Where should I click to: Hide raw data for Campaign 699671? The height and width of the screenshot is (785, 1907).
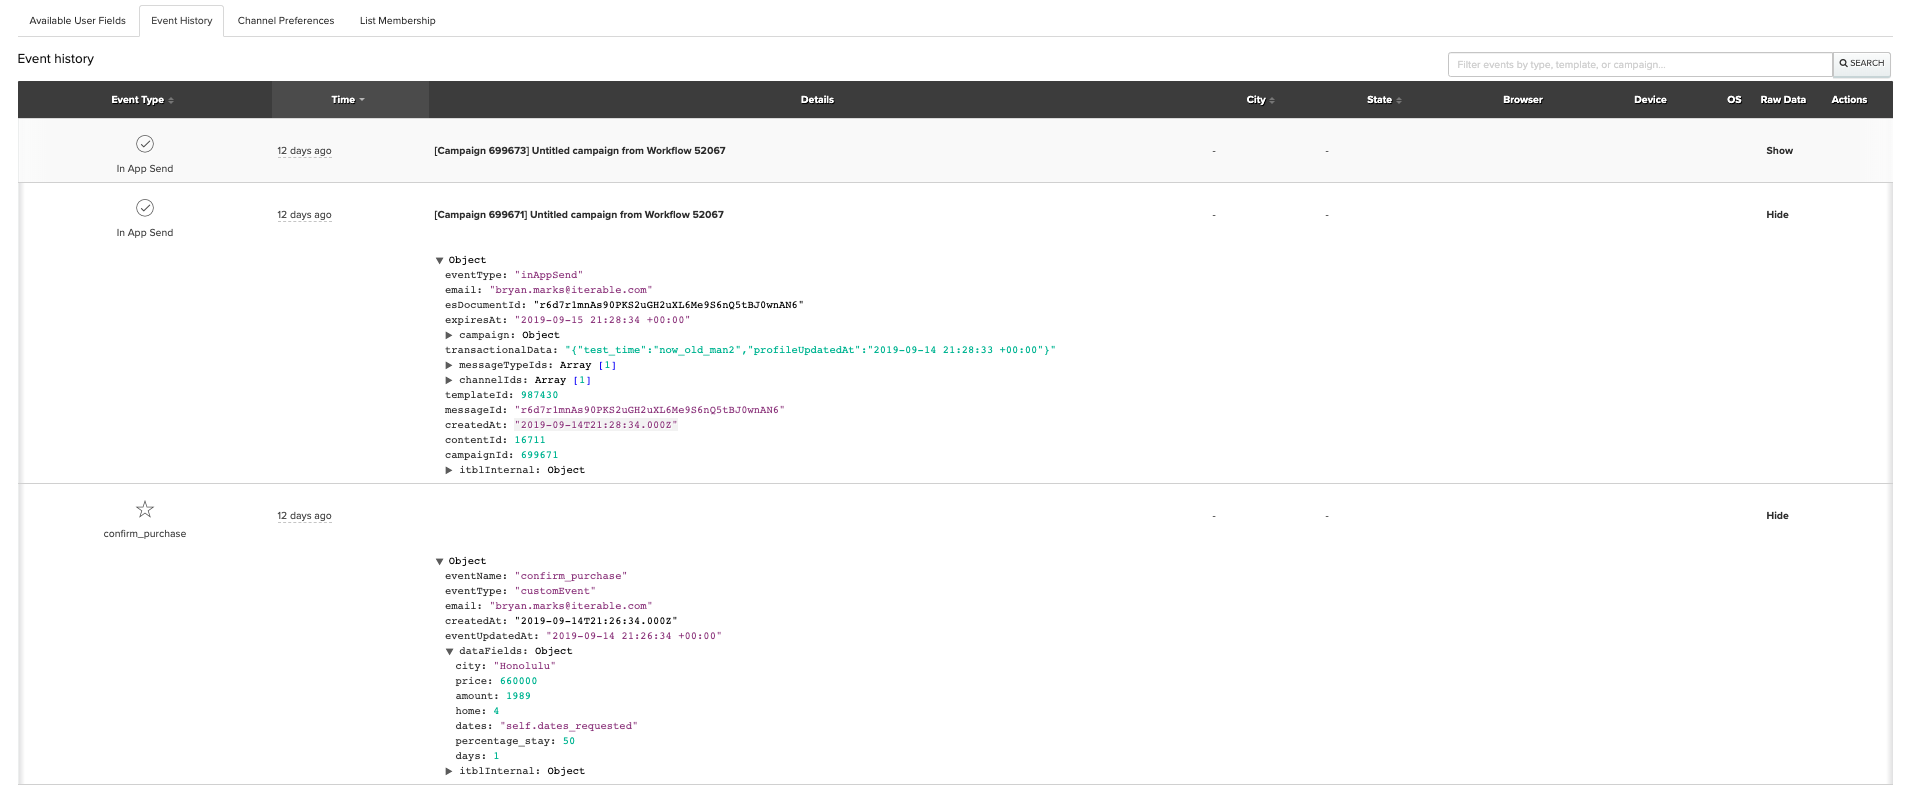point(1776,215)
